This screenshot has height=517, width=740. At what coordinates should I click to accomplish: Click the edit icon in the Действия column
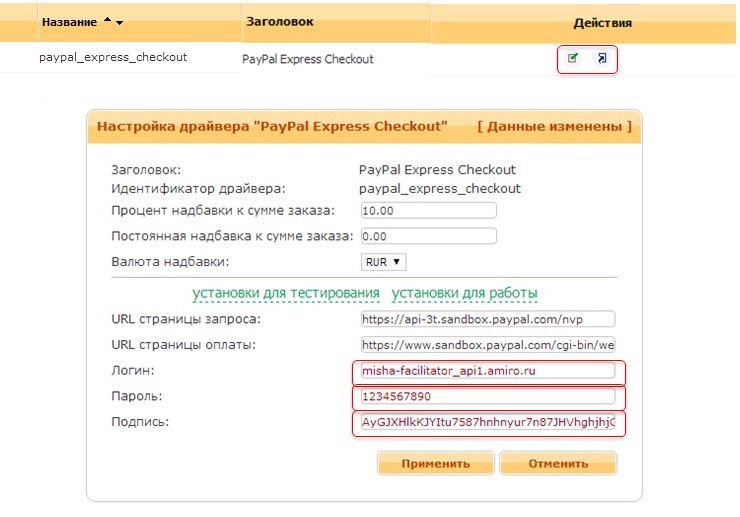(572, 58)
